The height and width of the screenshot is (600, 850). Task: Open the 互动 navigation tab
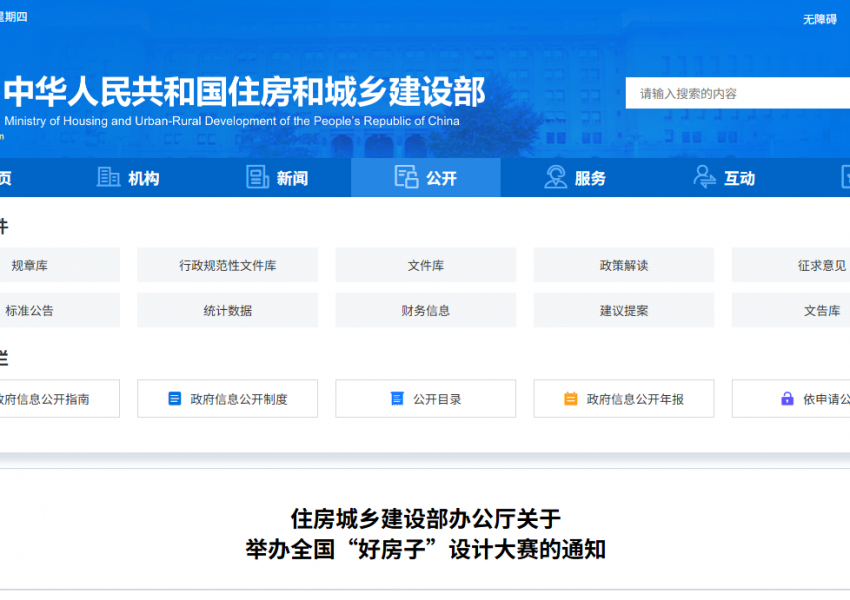coord(724,177)
